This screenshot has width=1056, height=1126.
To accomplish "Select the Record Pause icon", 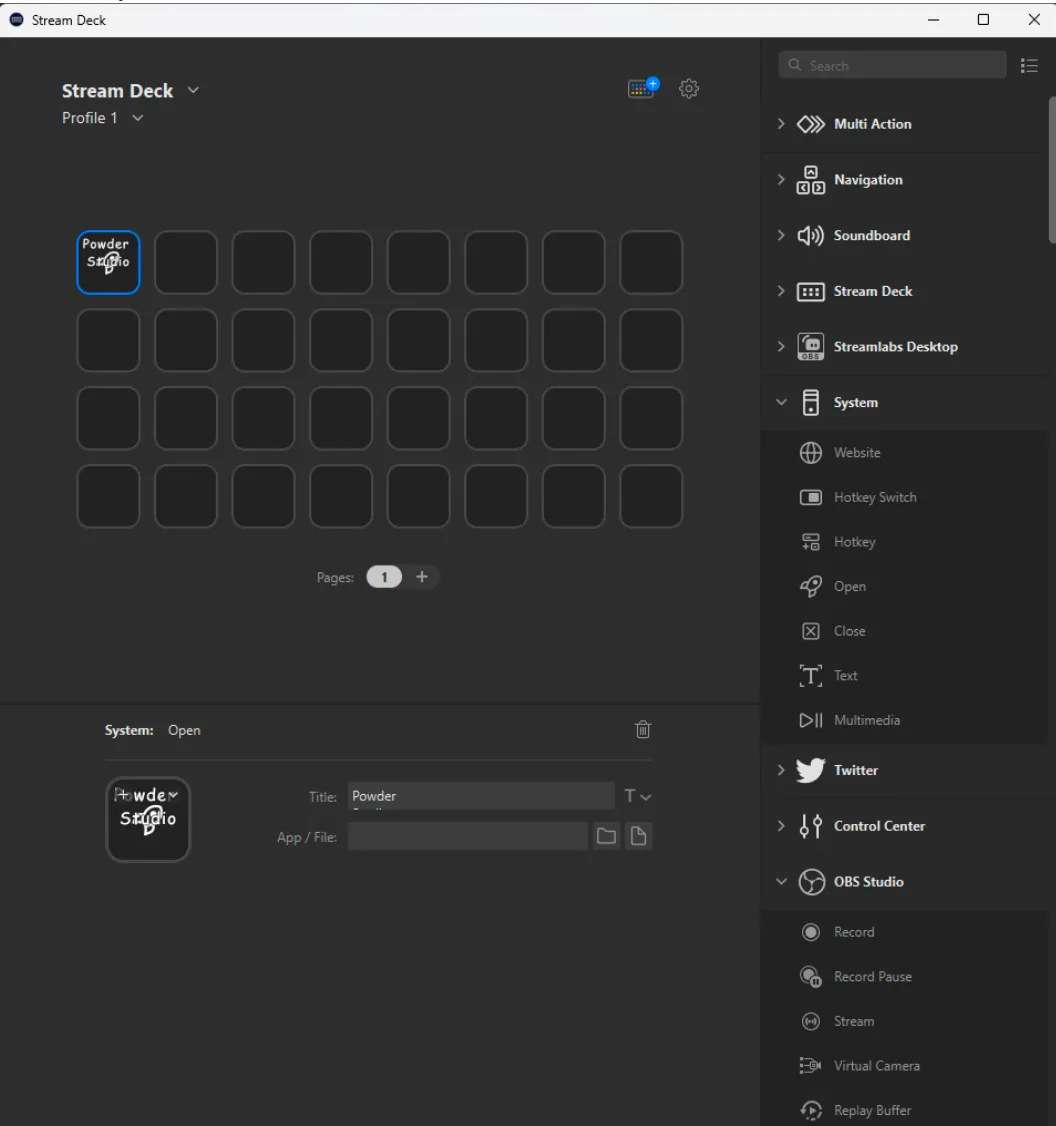I will [810, 977].
